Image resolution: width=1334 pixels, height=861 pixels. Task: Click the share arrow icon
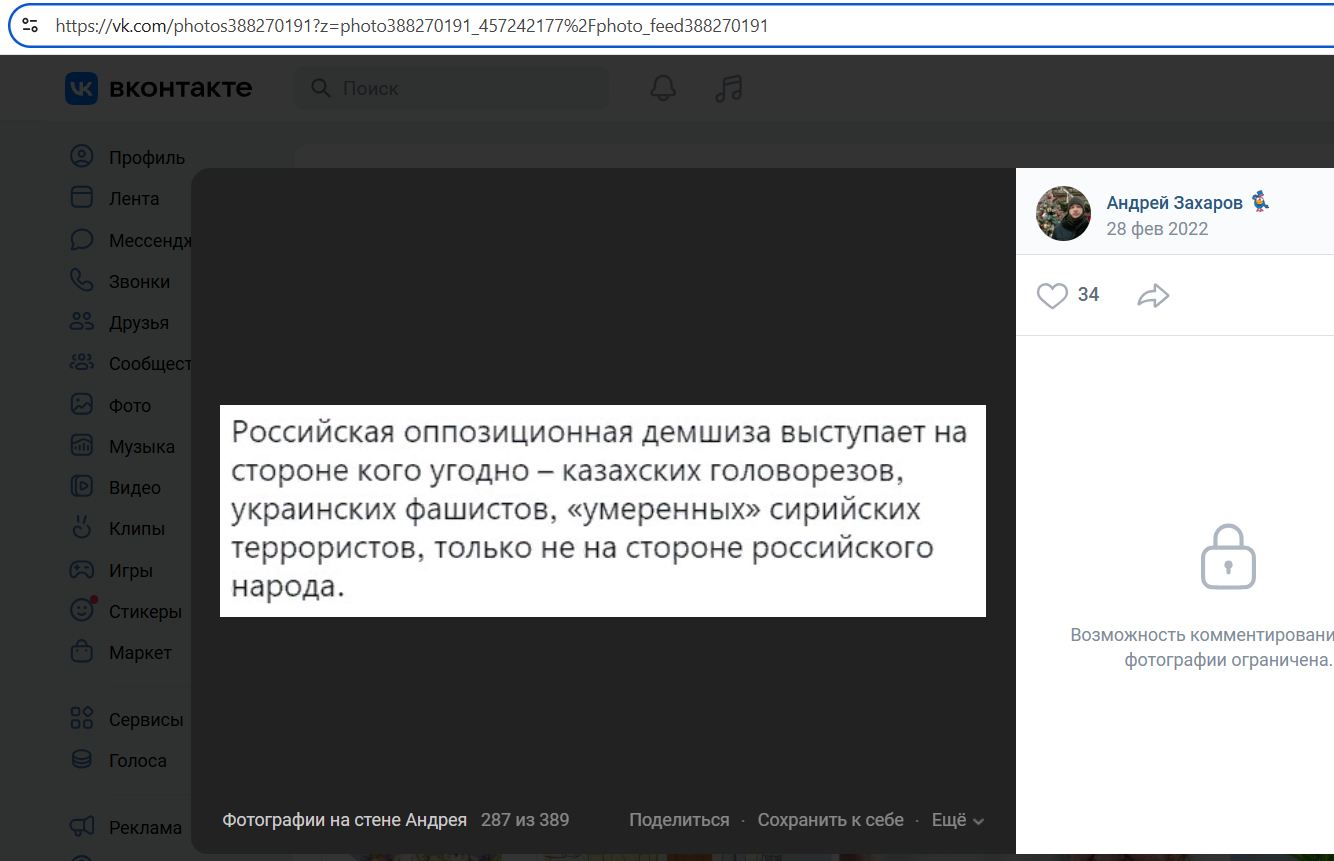coord(1153,295)
